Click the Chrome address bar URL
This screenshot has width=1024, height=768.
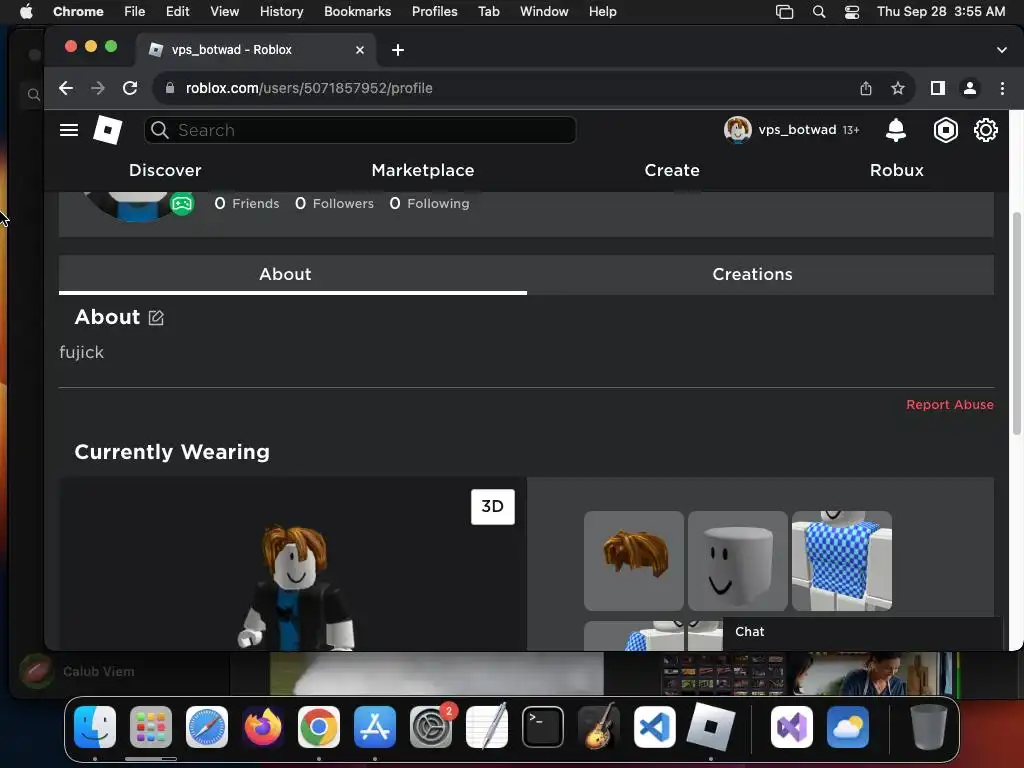pyautogui.click(x=309, y=88)
